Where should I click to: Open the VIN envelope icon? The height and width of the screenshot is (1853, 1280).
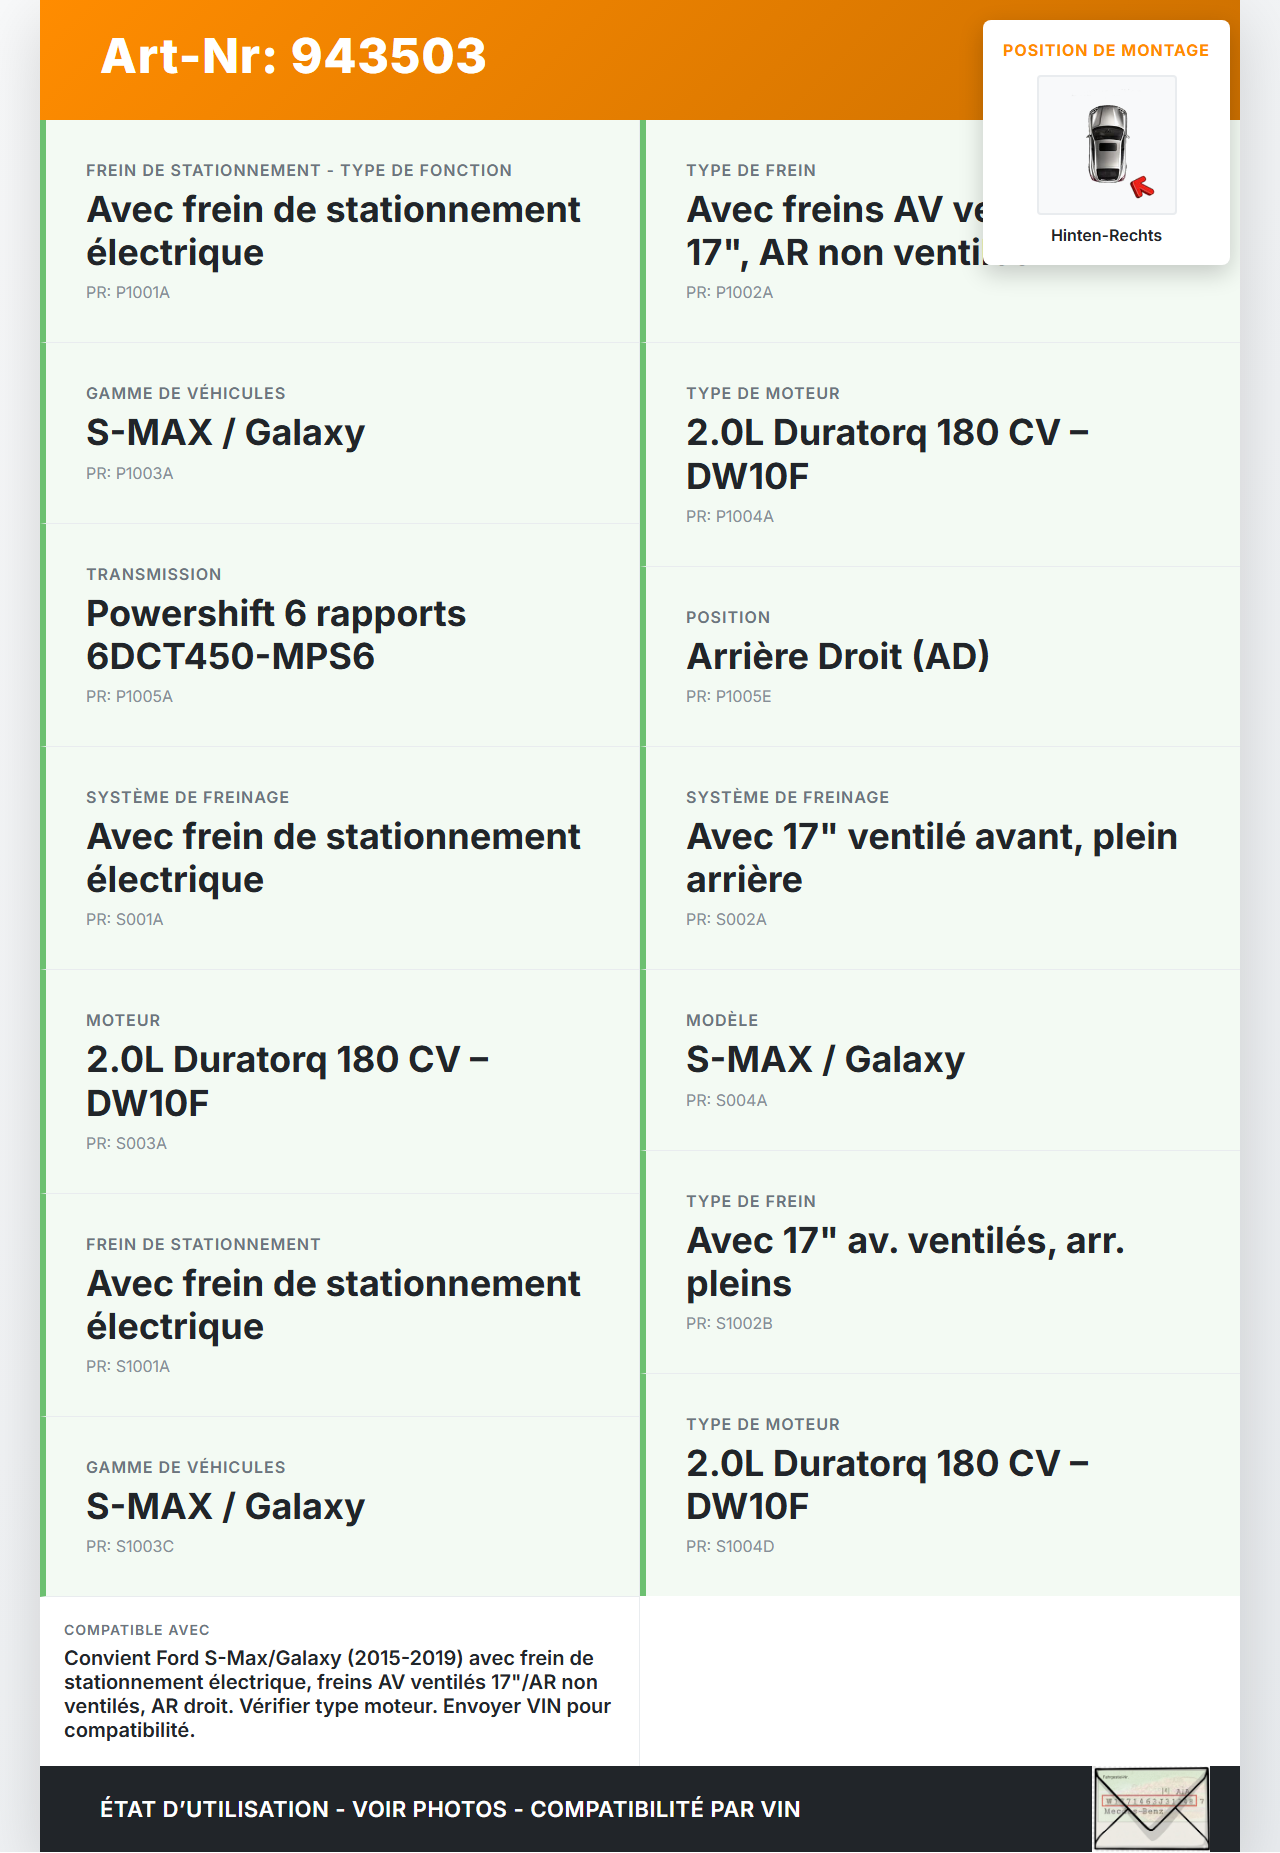(1151, 1809)
